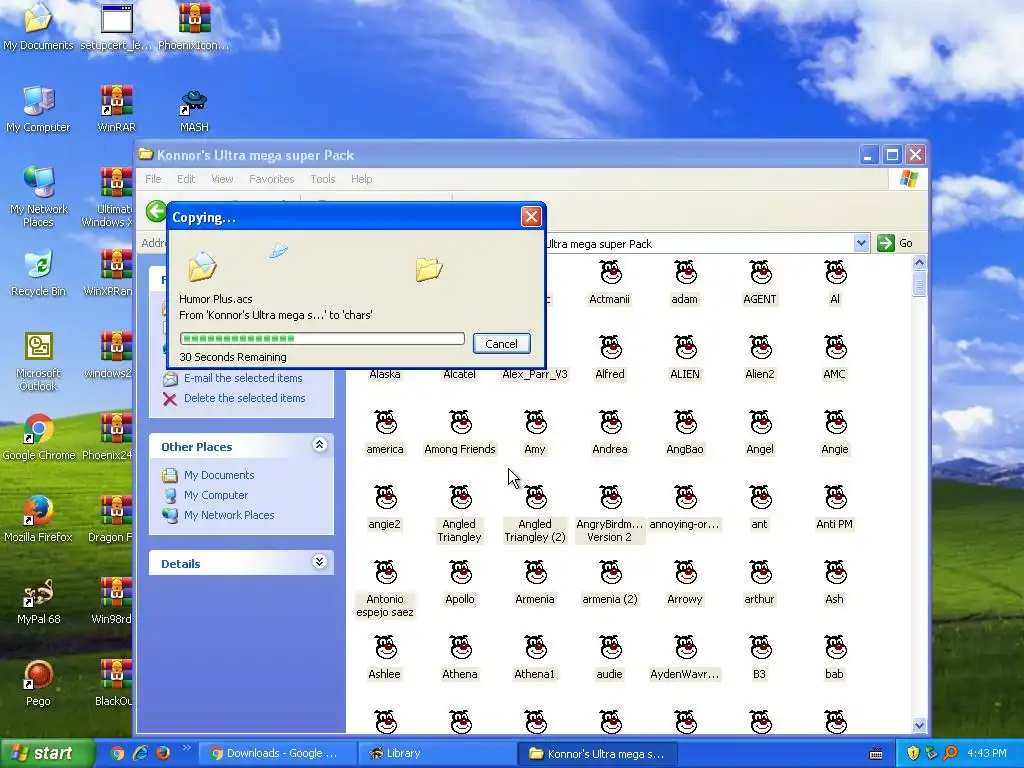This screenshot has width=1024, height=768.
Task: Click the security shield tray icon
Action: (913, 754)
